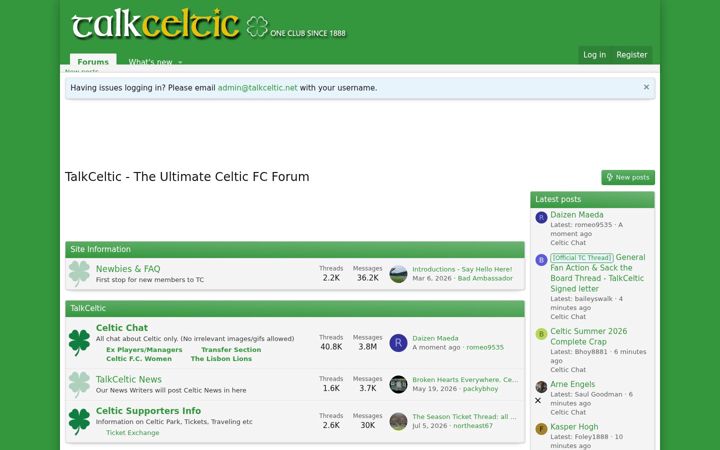Email admin@talkceltic.net link
Screen dimensions: 720x450
(x=257, y=88)
